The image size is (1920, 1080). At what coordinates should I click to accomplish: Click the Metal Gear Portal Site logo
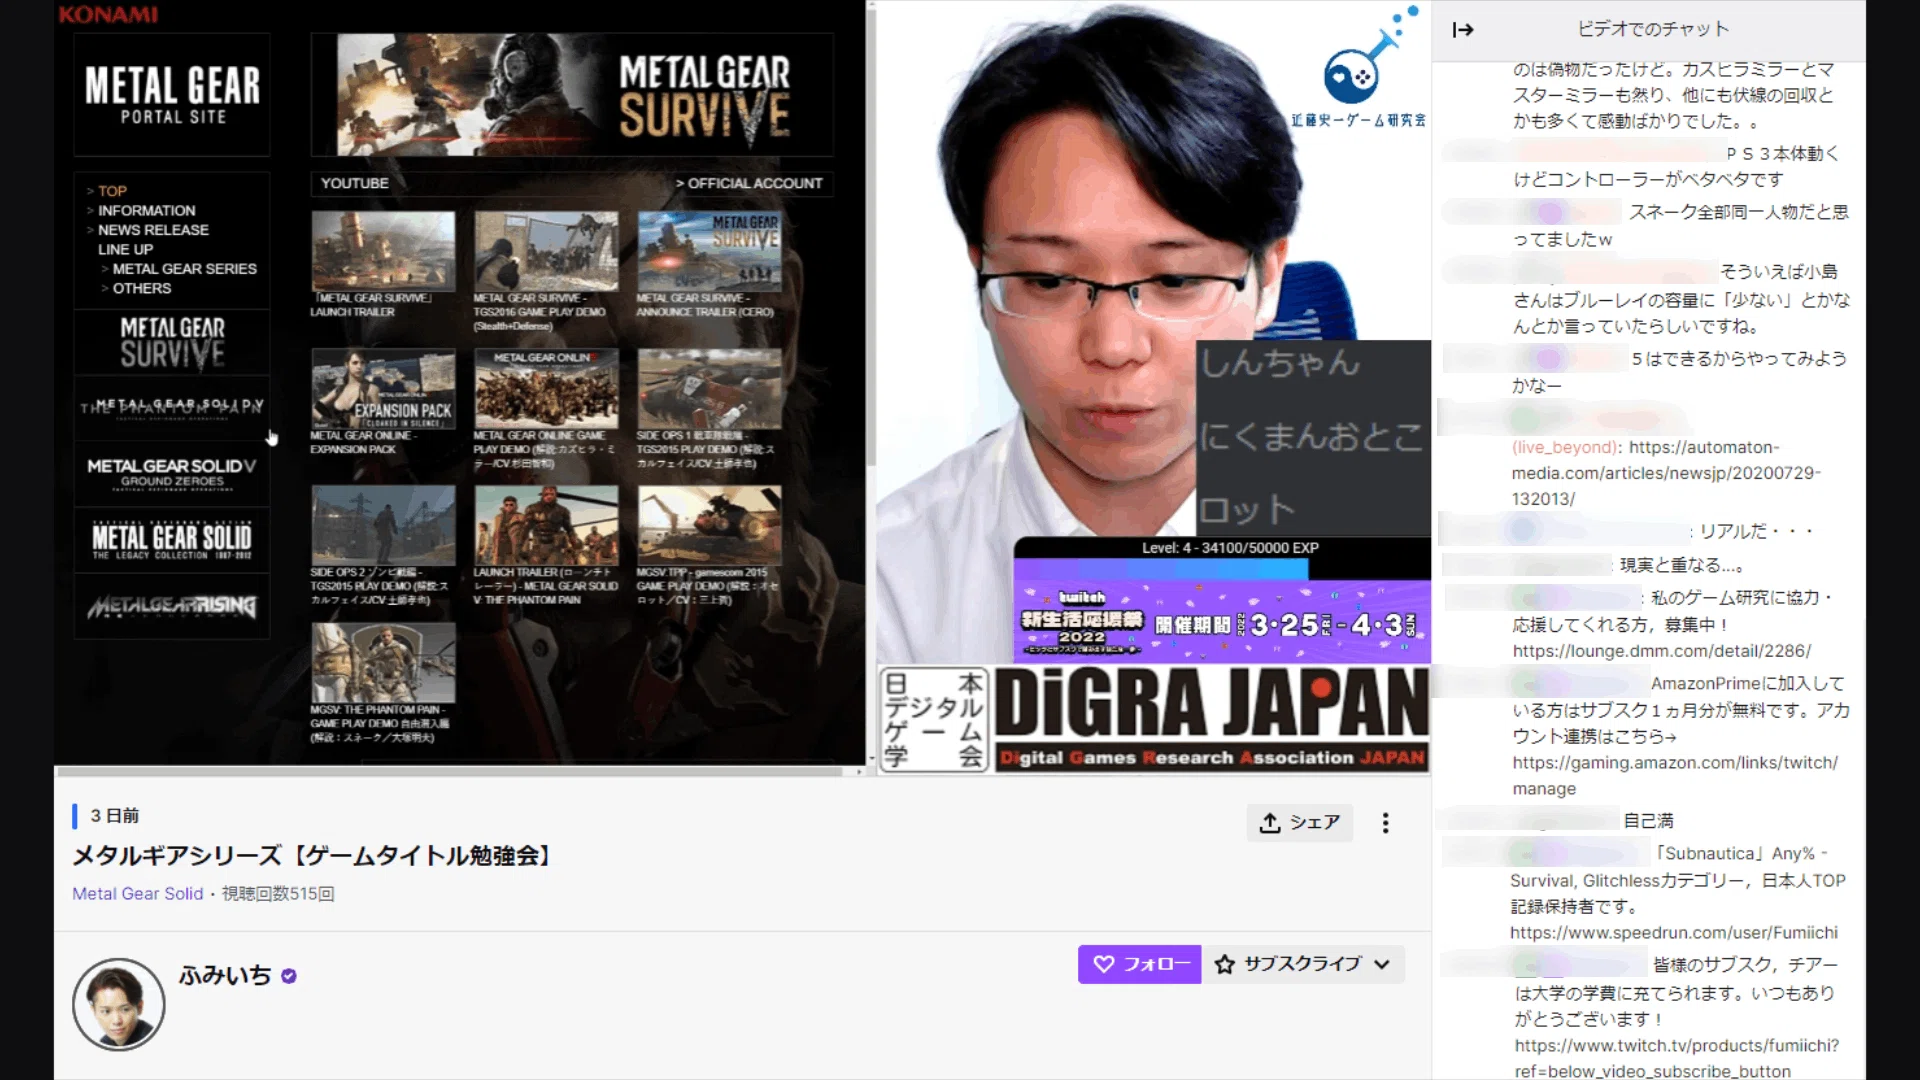click(172, 95)
